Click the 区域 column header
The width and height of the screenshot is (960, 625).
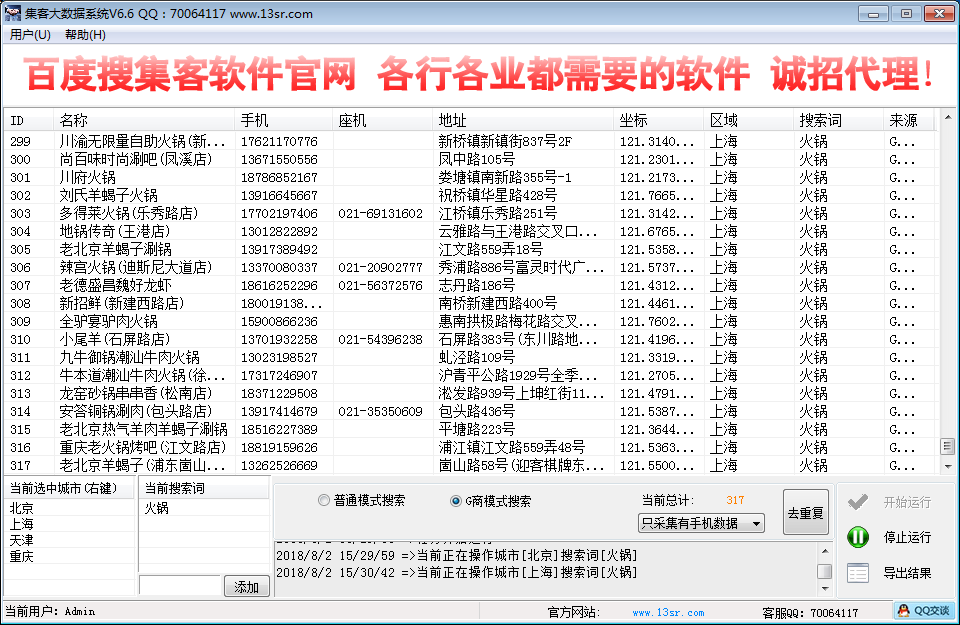[749, 121]
